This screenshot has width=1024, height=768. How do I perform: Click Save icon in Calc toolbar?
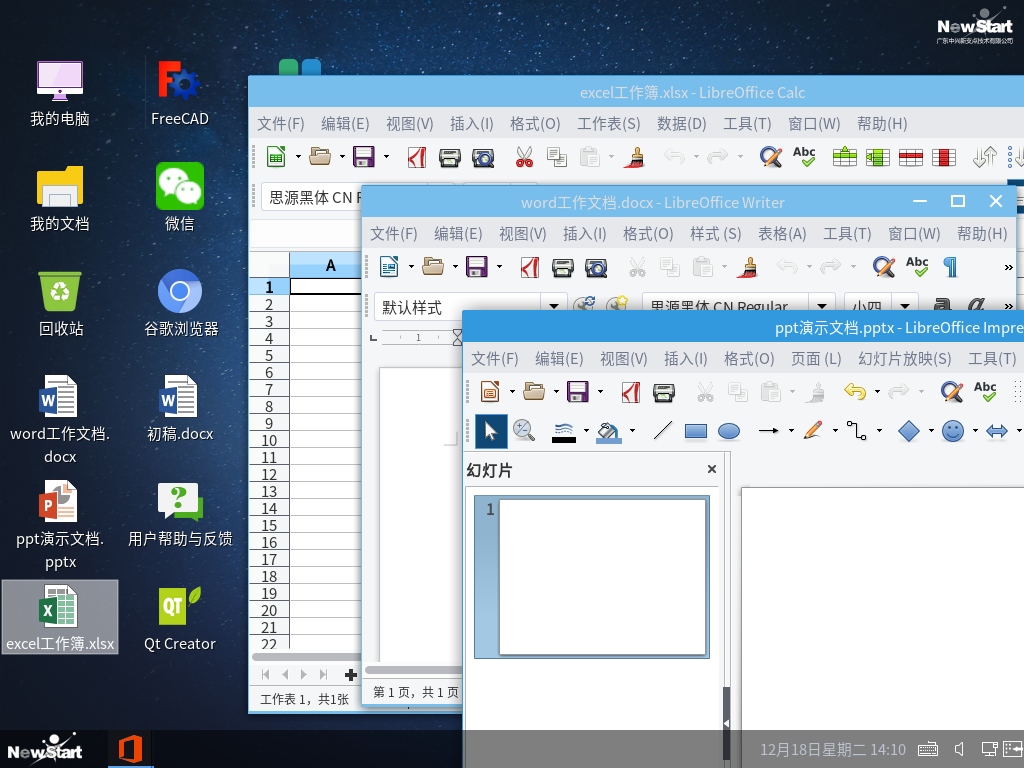coord(364,157)
